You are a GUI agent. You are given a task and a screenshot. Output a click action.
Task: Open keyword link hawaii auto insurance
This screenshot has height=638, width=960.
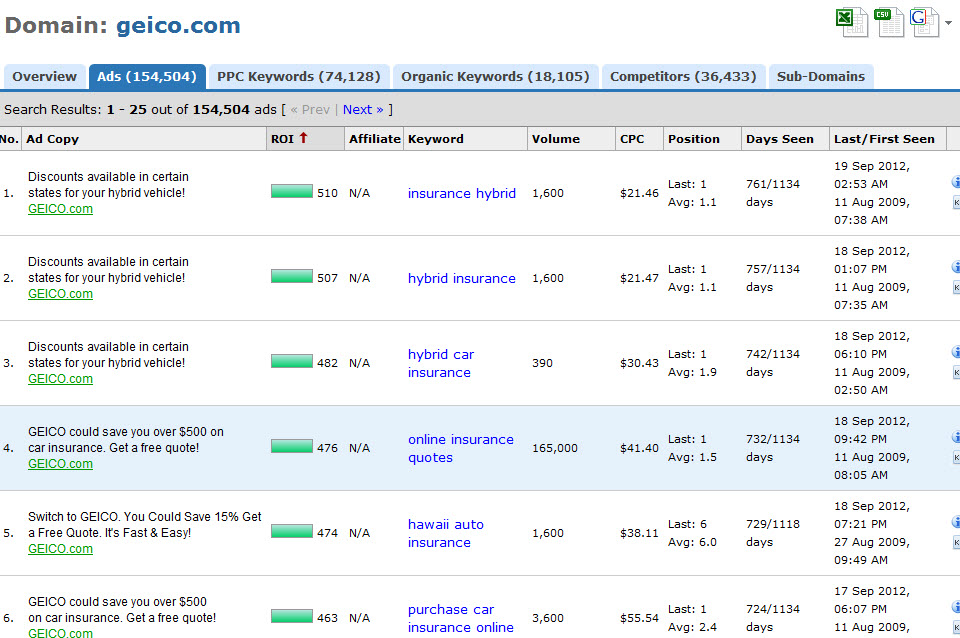[446, 533]
